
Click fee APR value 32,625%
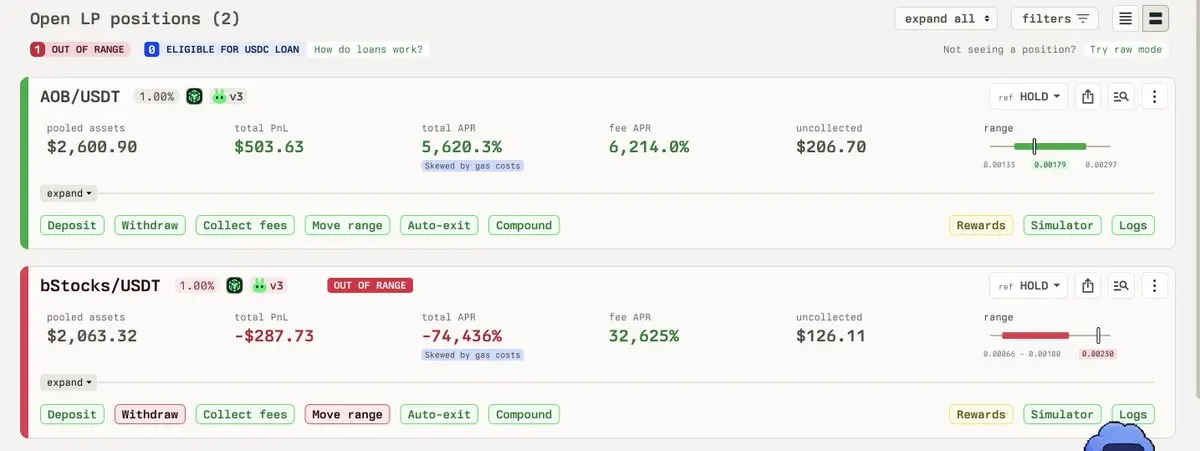click(x=644, y=336)
